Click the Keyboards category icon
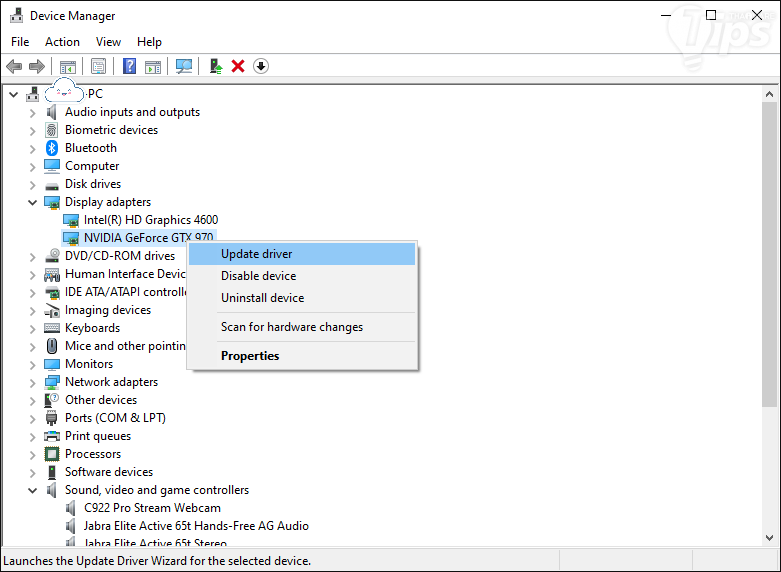This screenshot has height=572, width=781. coord(52,328)
